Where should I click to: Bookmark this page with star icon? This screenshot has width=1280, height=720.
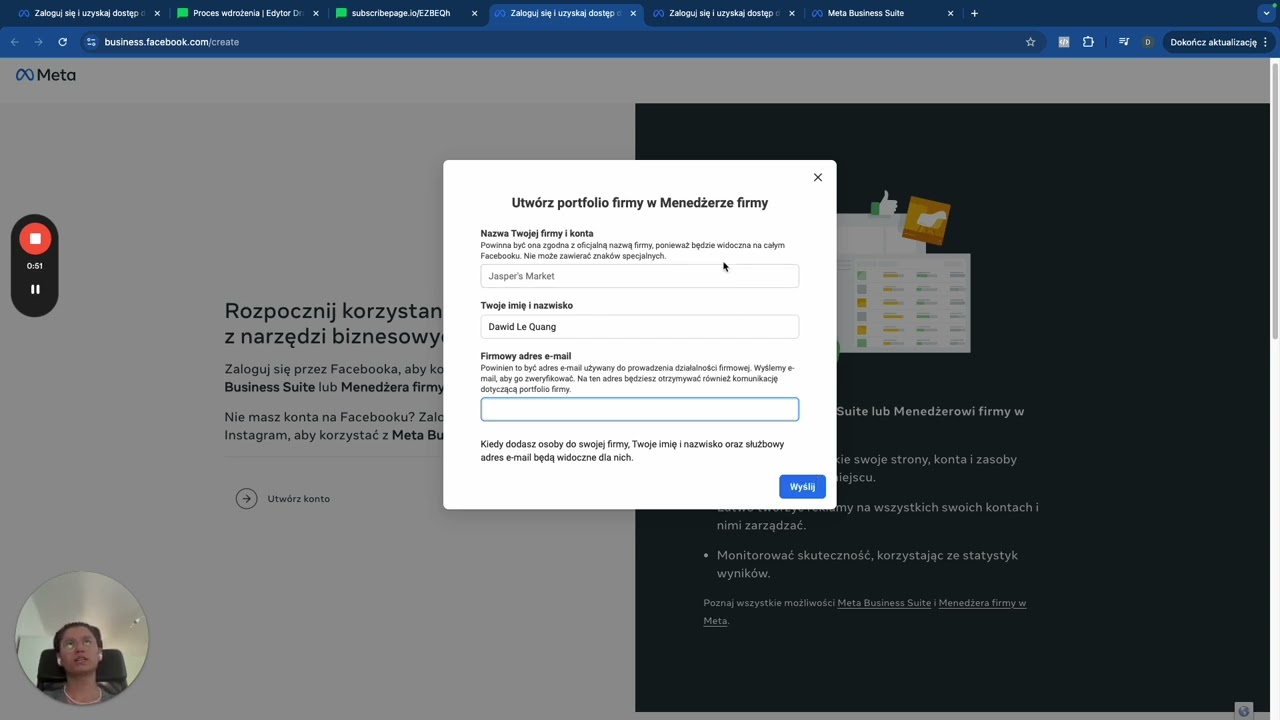[1030, 42]
